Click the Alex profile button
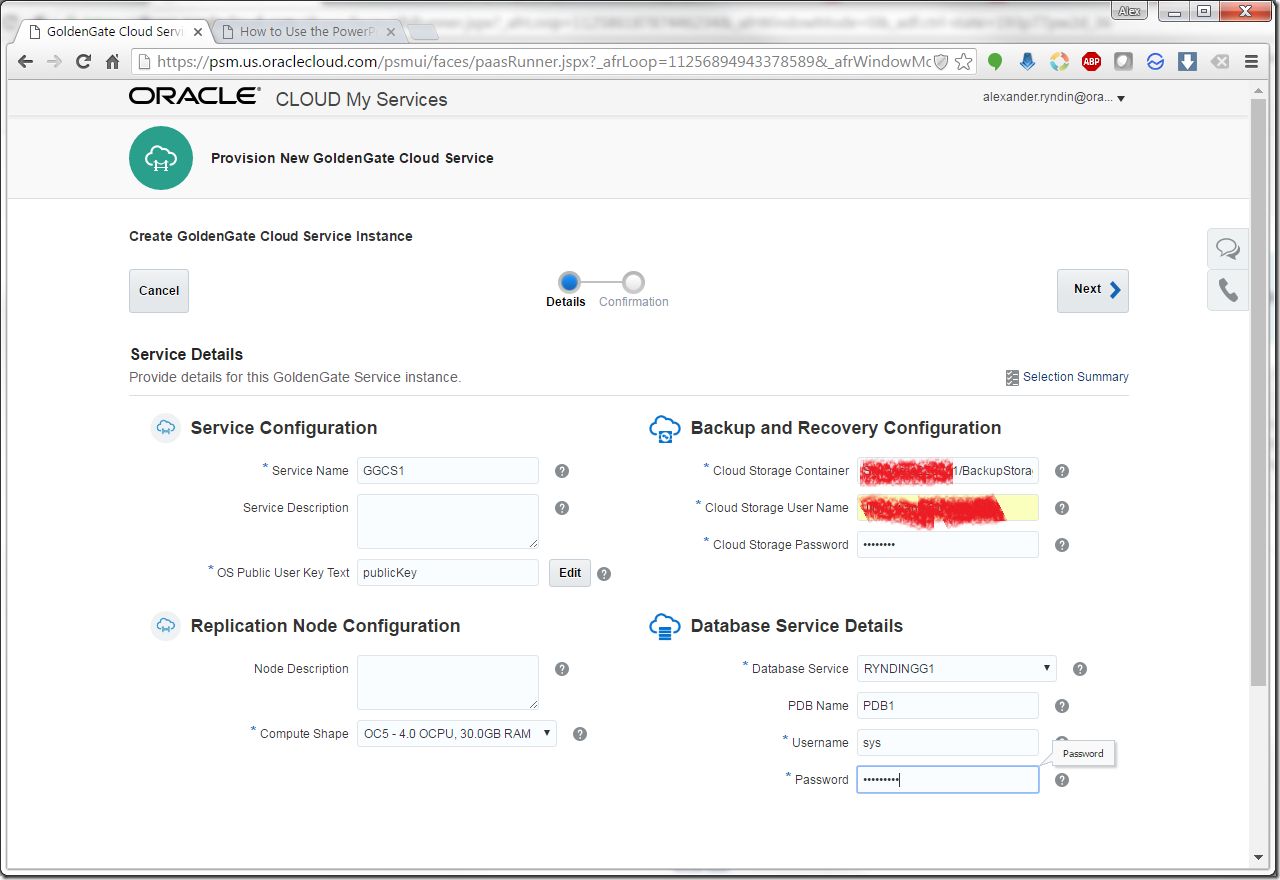This screenshot has height=880, width=1280. click(1130, 11)
